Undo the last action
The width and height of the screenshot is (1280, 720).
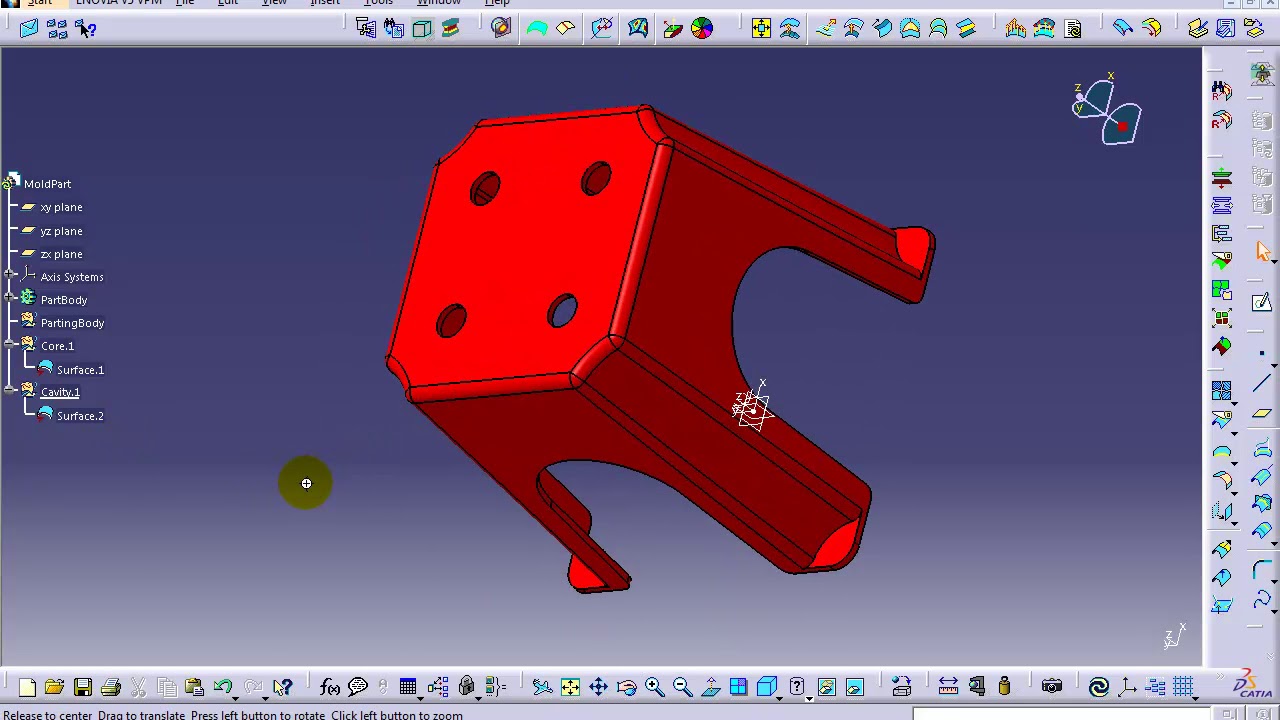(222, 687)
